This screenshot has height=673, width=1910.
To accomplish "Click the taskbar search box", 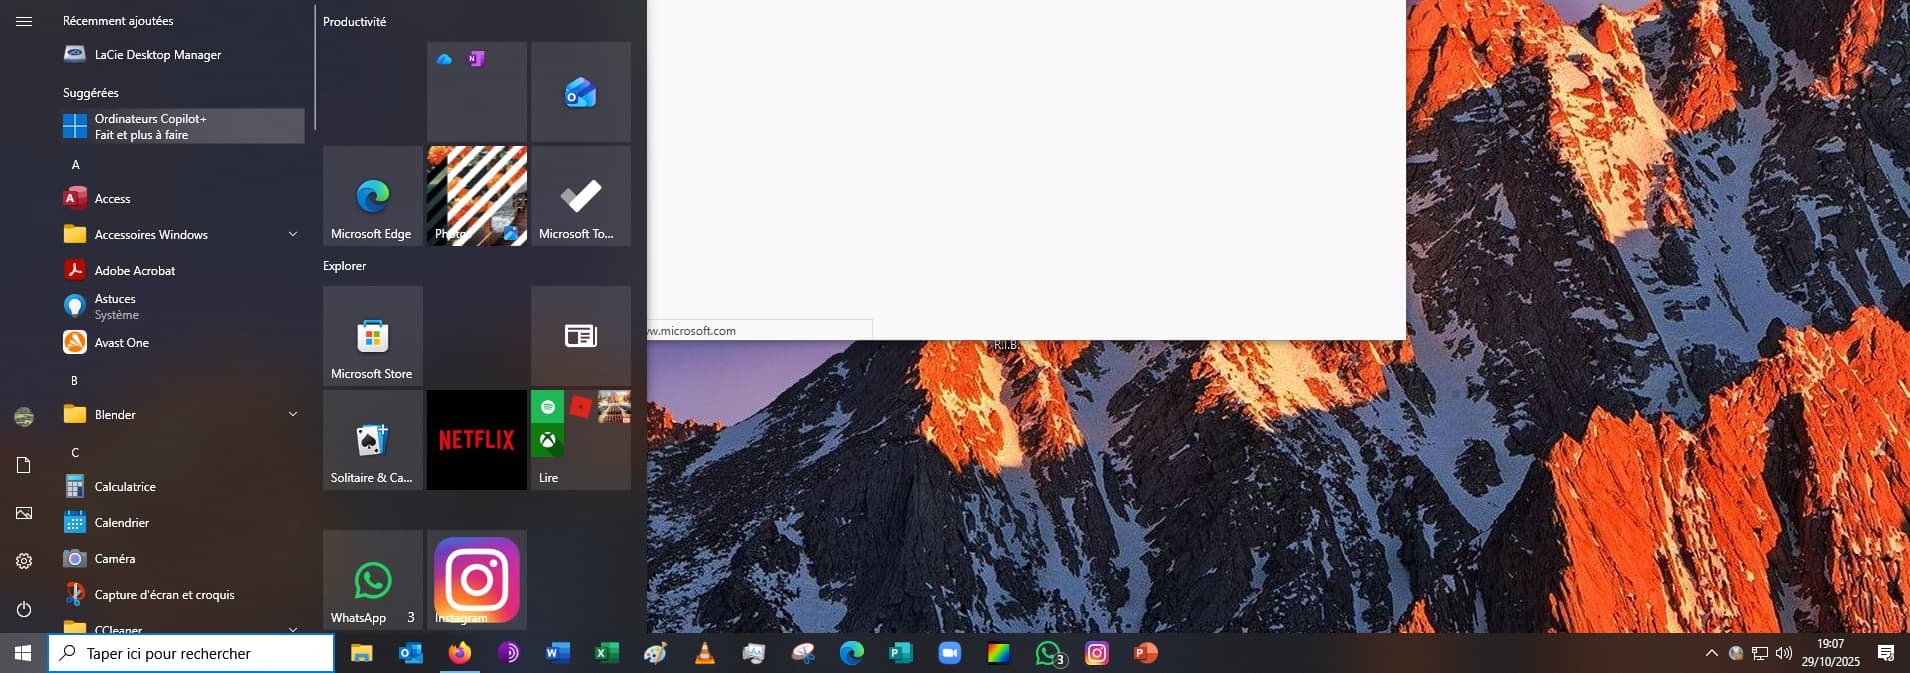I will pos(191,653).
